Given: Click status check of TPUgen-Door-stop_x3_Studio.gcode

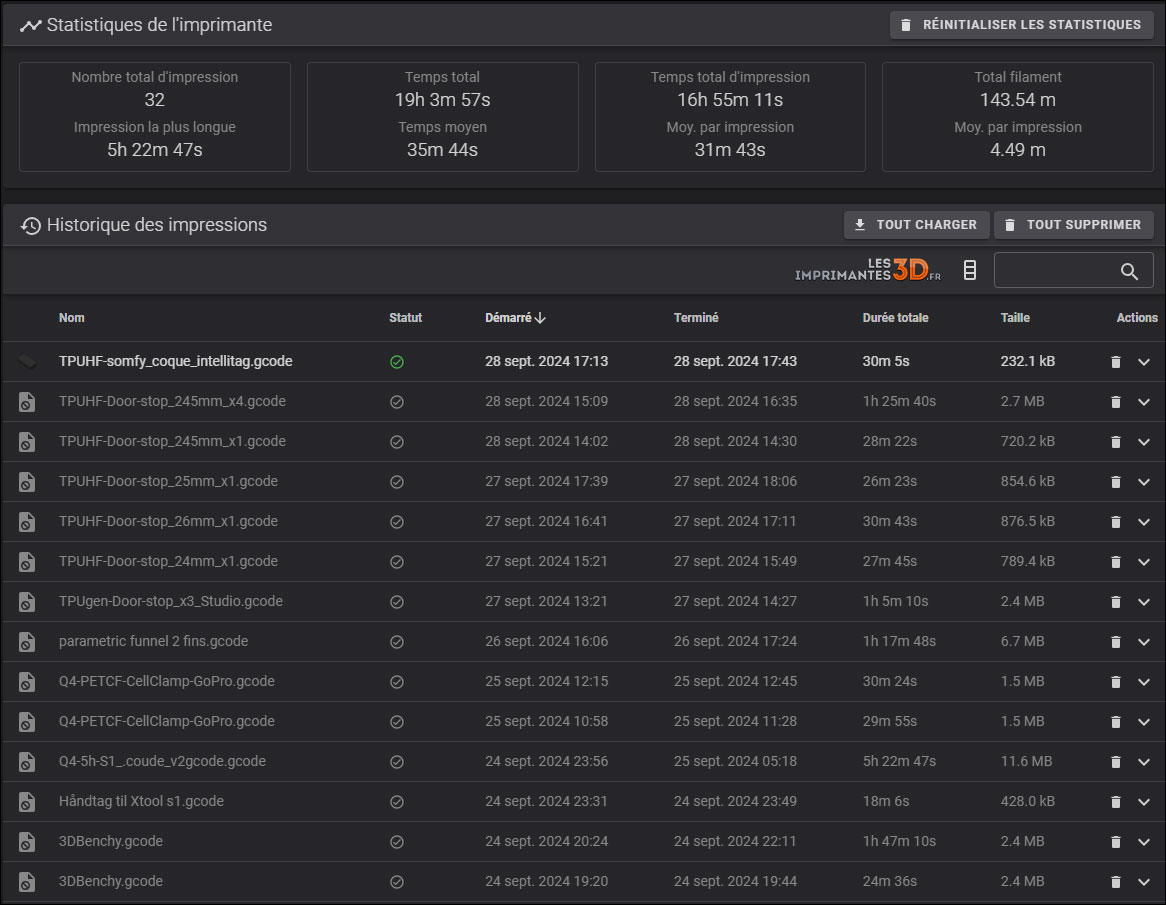Looking at the screenshot, I should pyautogui.click(x=397, y=602).
